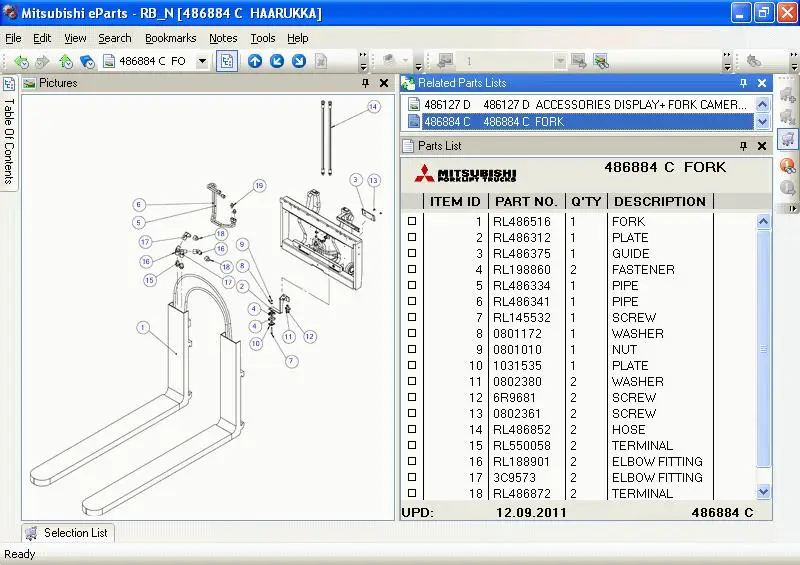
Task: Close the Parts List panel
Action: [x=762, y=146]
